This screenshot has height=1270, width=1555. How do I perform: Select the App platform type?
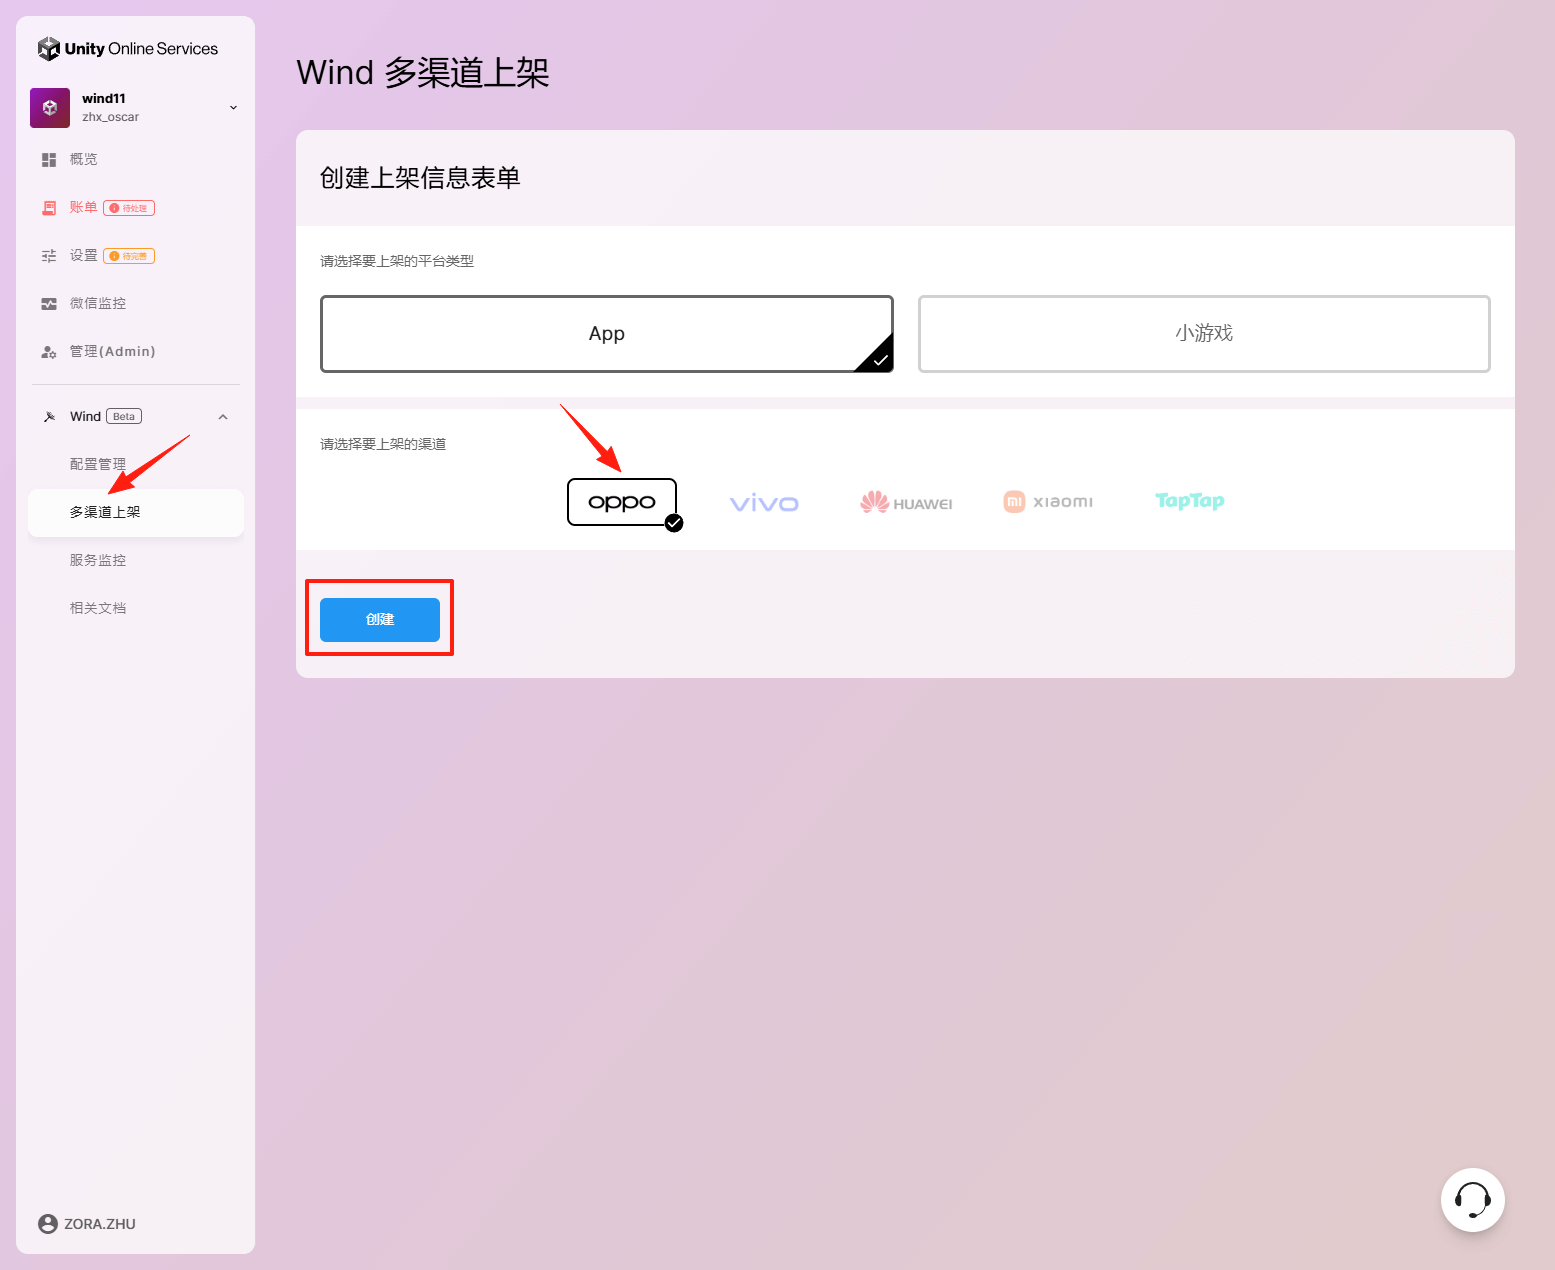[x=606, y=334]
